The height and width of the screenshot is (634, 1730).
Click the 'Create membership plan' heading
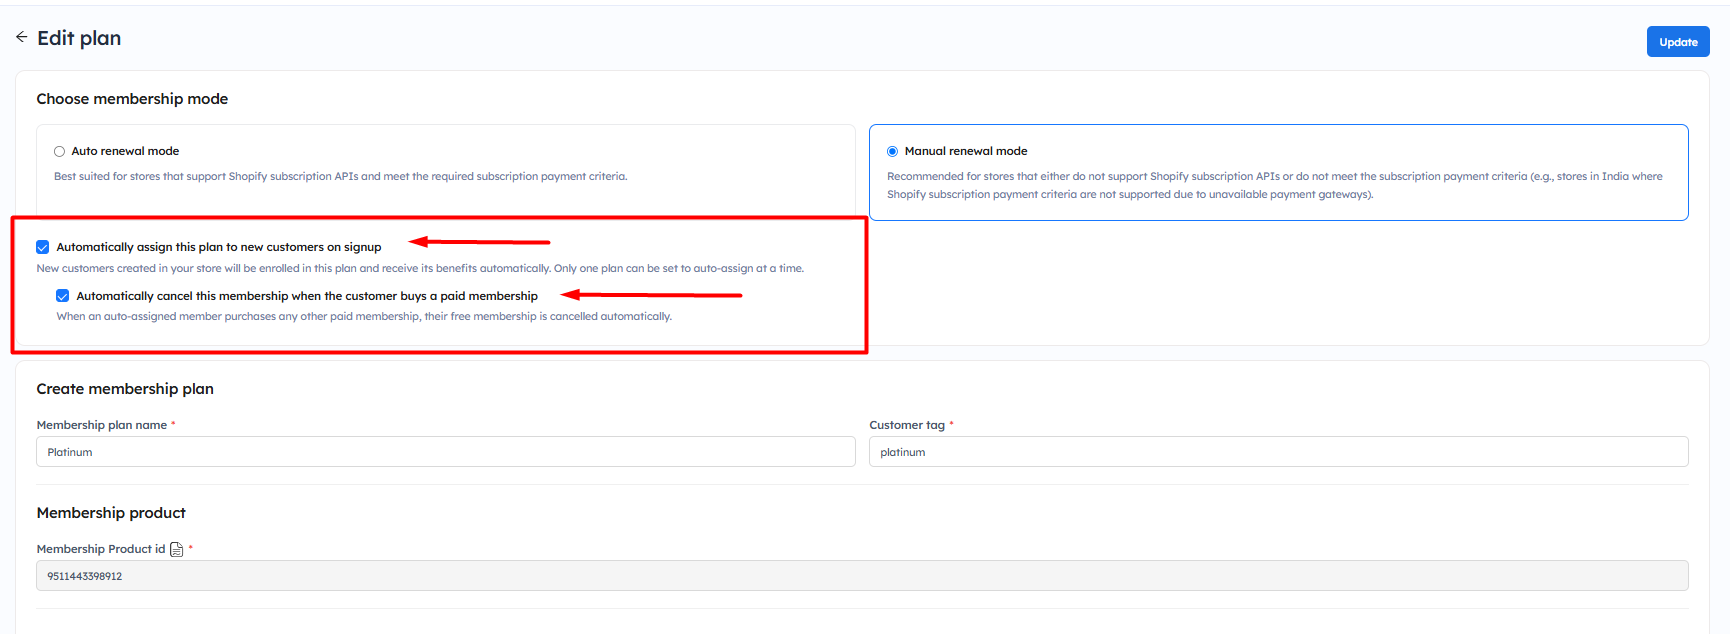coord(125,389)
